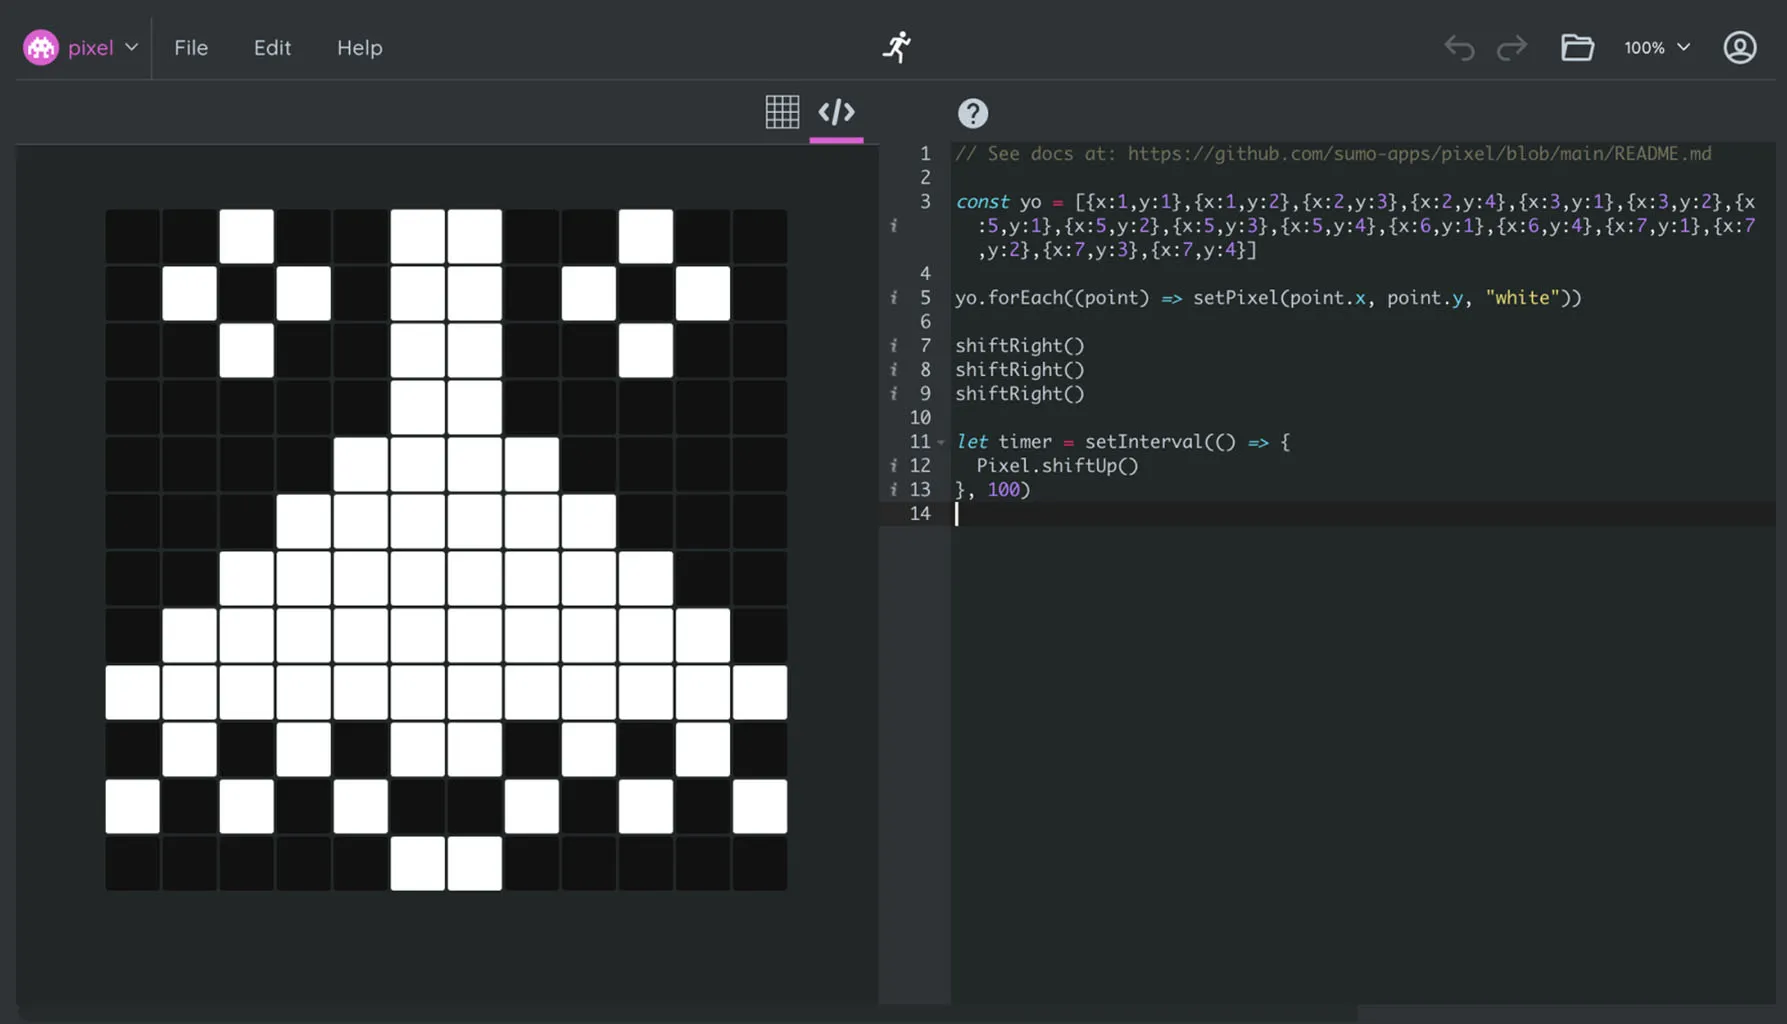The image size is (1787, 1024).
Task: Click the Pixel.shiftUp() call
Action: [1057, 466]
